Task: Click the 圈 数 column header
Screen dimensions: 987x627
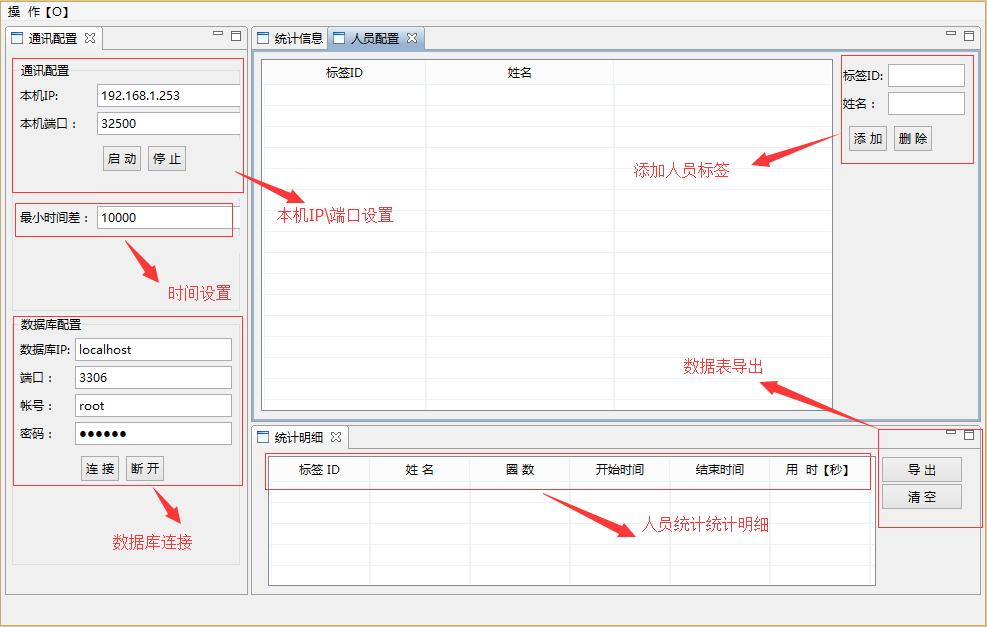Action: click(x=520, y=470)
